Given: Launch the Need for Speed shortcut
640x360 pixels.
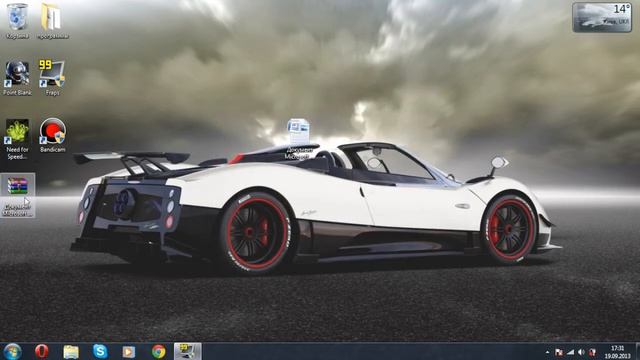Looking at the screenshot, I should coord(18,139).
